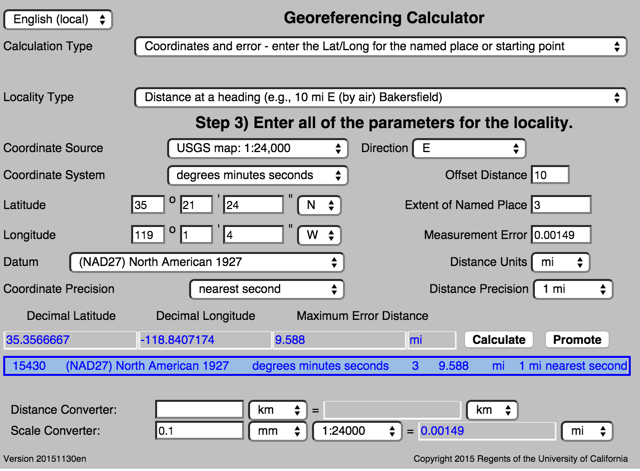Image resolution: width=640 pixels, height=471 pixels.
Task: Open the Scale Converter 1:24000 dropdown
Action: click(x=357, y=431)
